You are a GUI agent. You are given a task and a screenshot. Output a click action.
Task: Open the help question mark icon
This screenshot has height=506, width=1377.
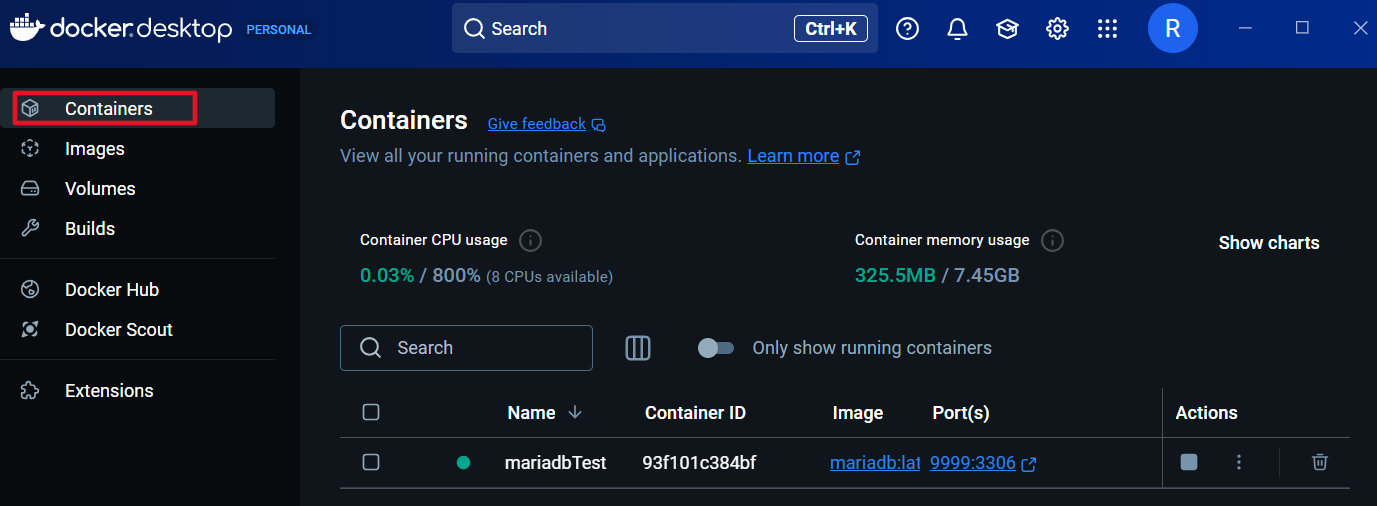tap(907, 29)
